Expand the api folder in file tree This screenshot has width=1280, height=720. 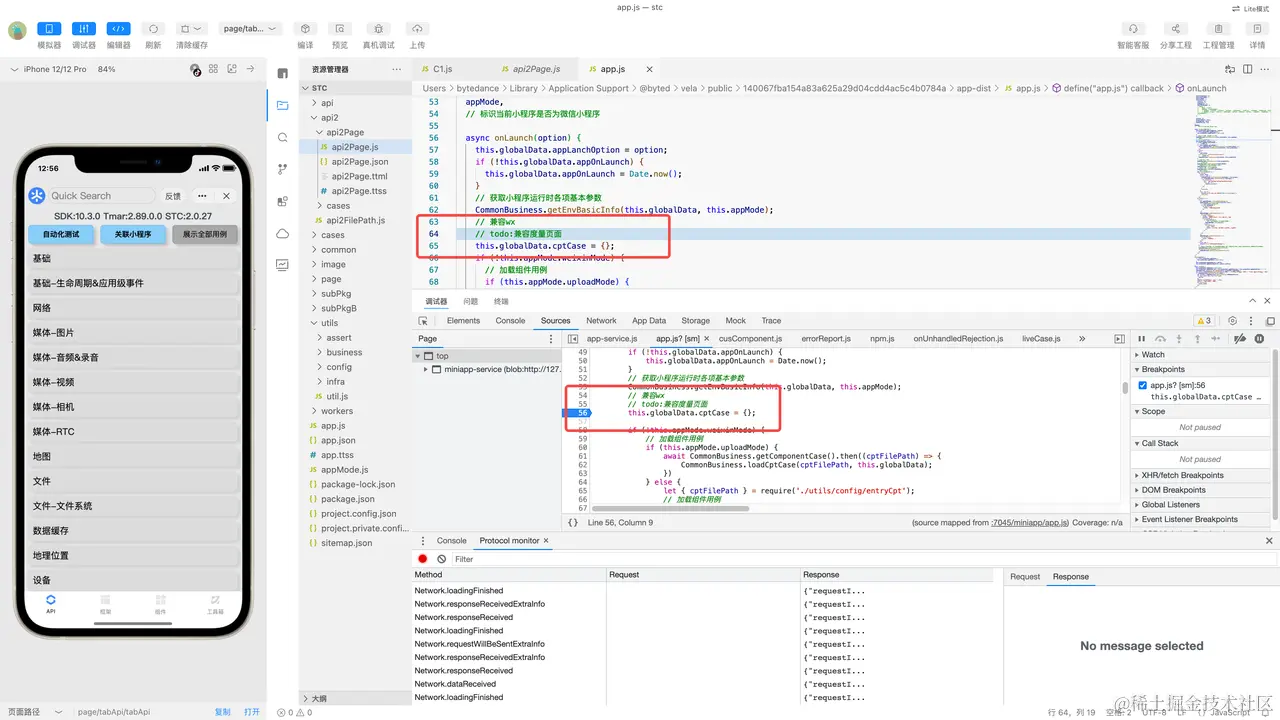coord(355,103)
